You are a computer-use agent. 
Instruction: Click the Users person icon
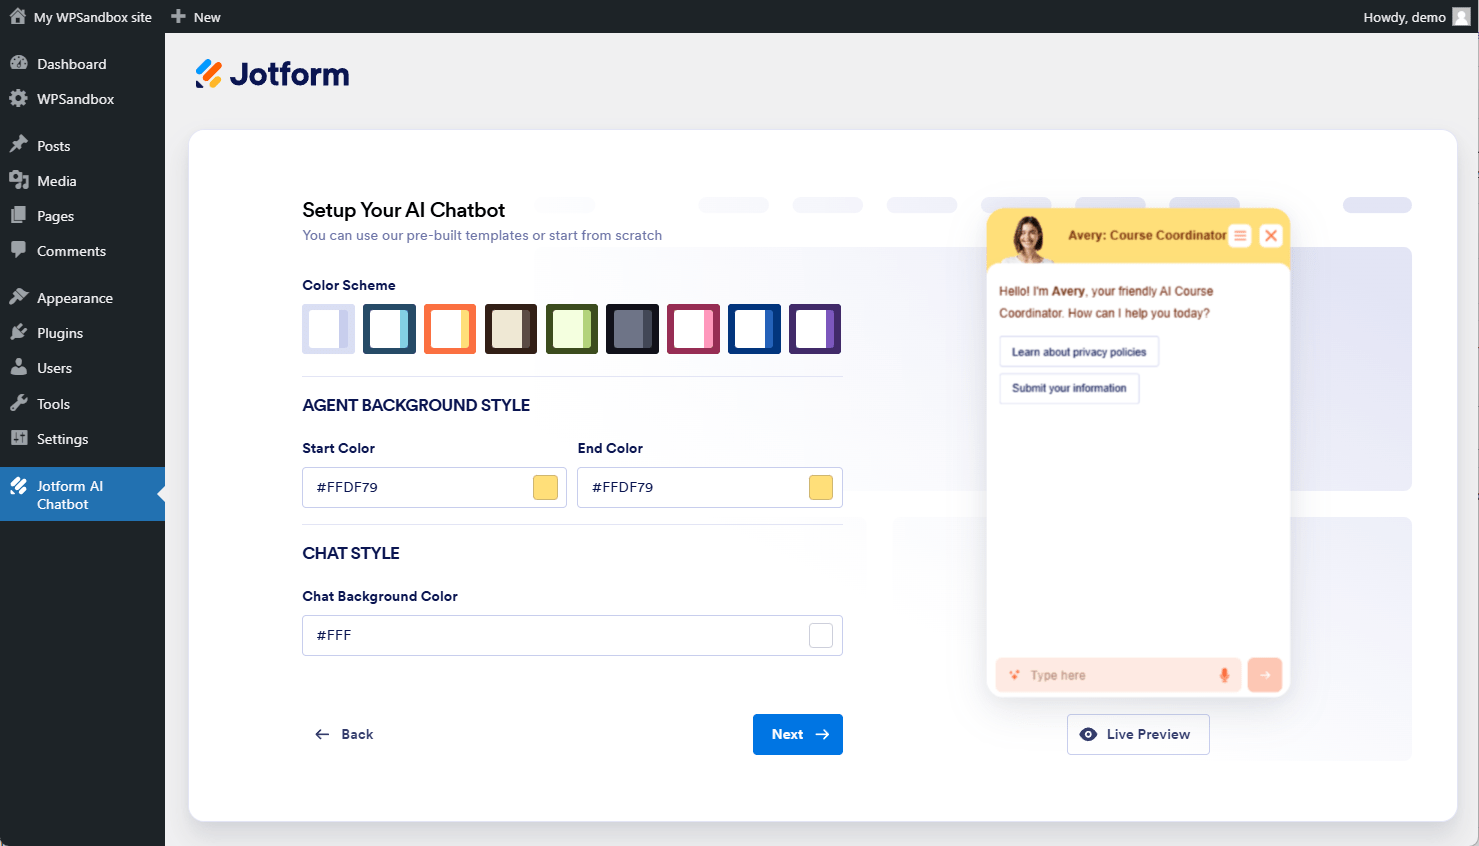(x=19, y=367)
